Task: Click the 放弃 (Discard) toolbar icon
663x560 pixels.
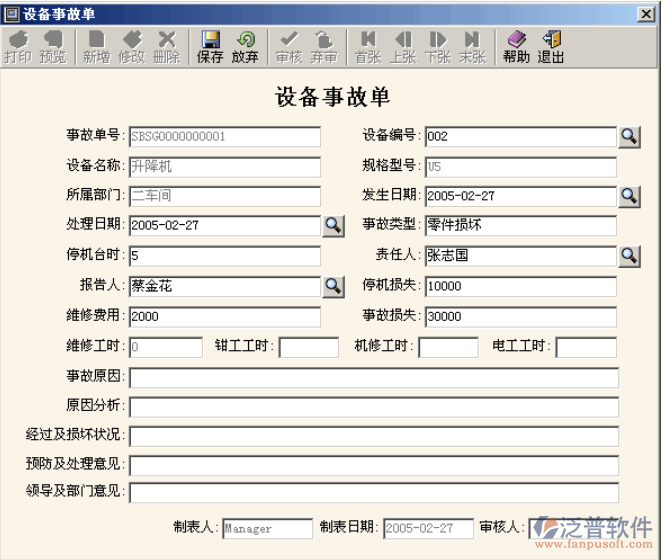Action: [245, 46]
